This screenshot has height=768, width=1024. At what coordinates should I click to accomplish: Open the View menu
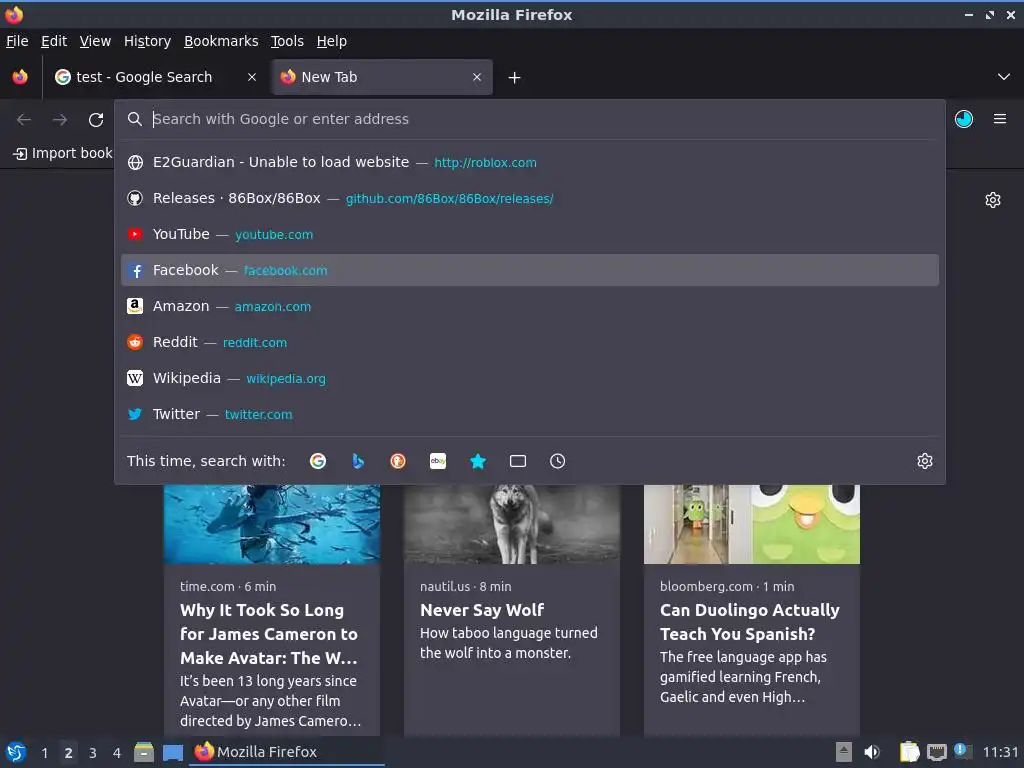click(x=95, y=41)
